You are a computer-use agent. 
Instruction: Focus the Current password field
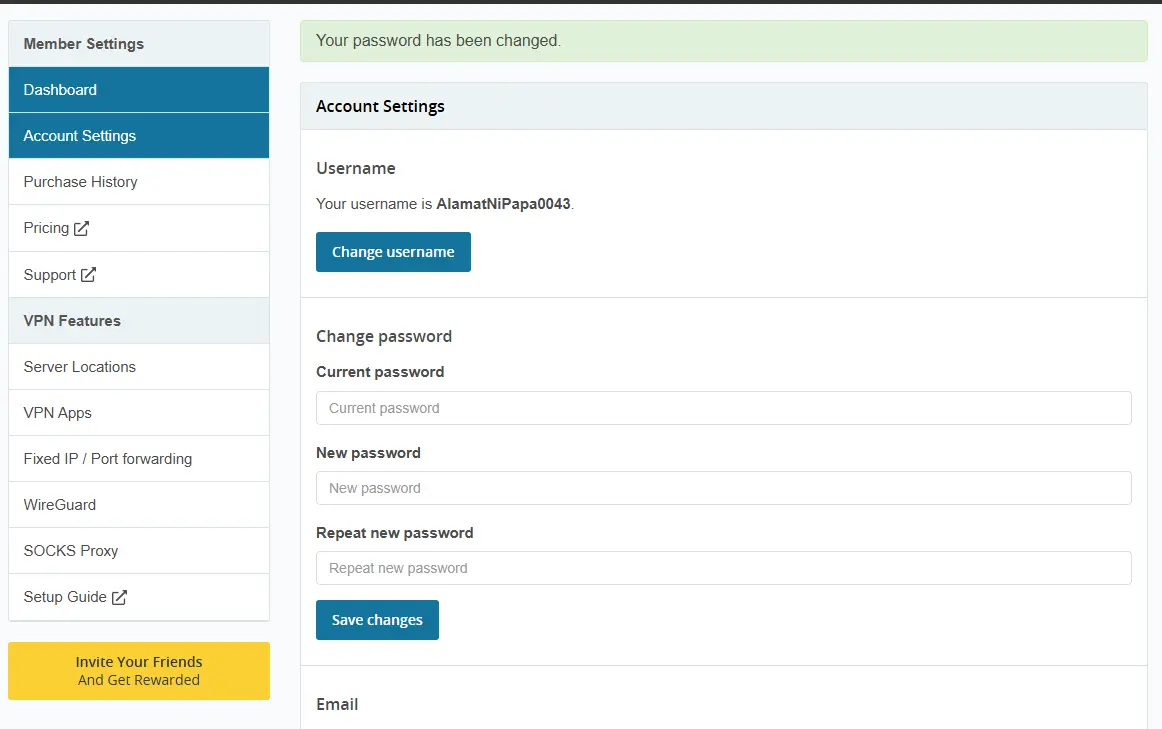723,408
